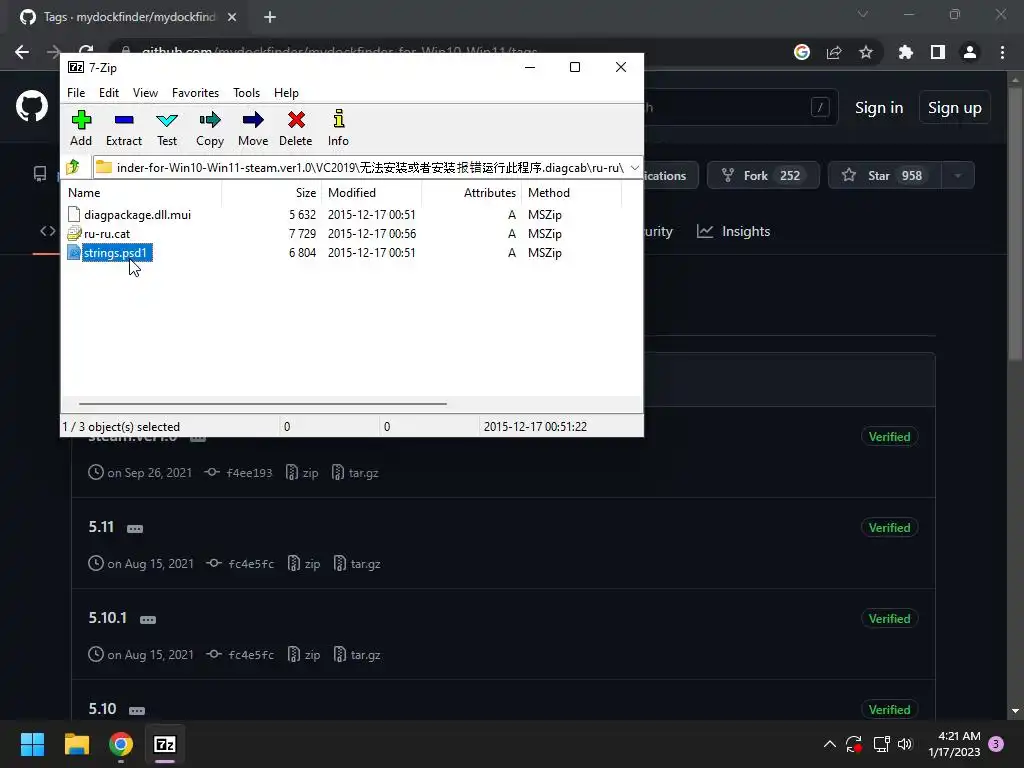This screenshot has width=1024, height=768.
Task: Click the Verified badge of tag 5.10.1
Action: pos(889,618)
